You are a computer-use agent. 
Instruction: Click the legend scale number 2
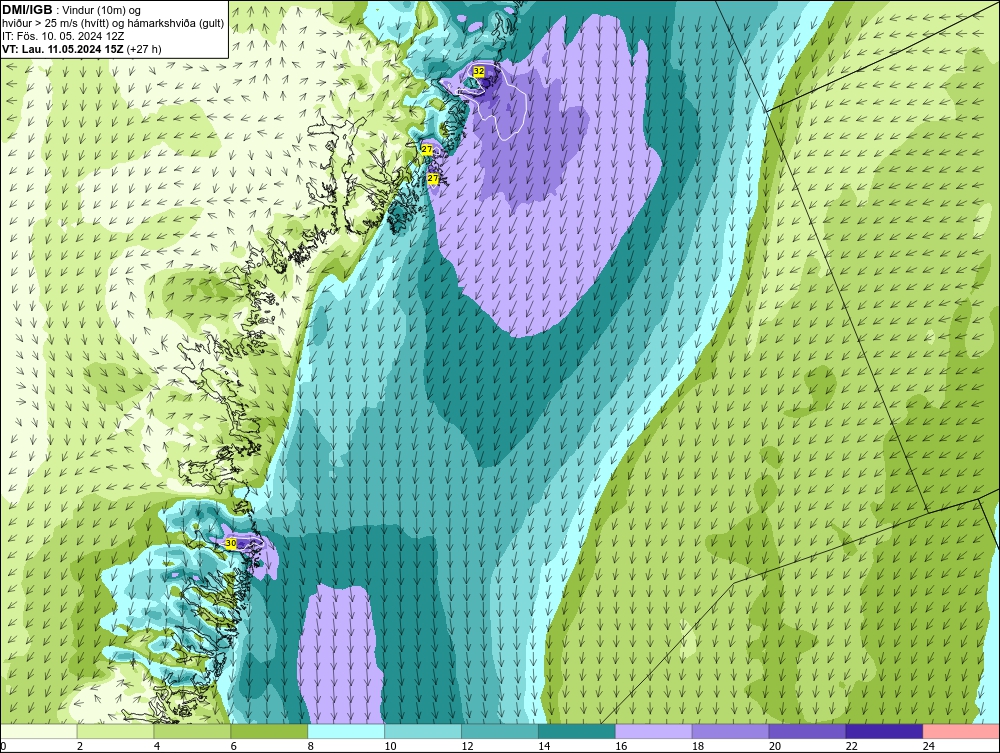(80, 746)
